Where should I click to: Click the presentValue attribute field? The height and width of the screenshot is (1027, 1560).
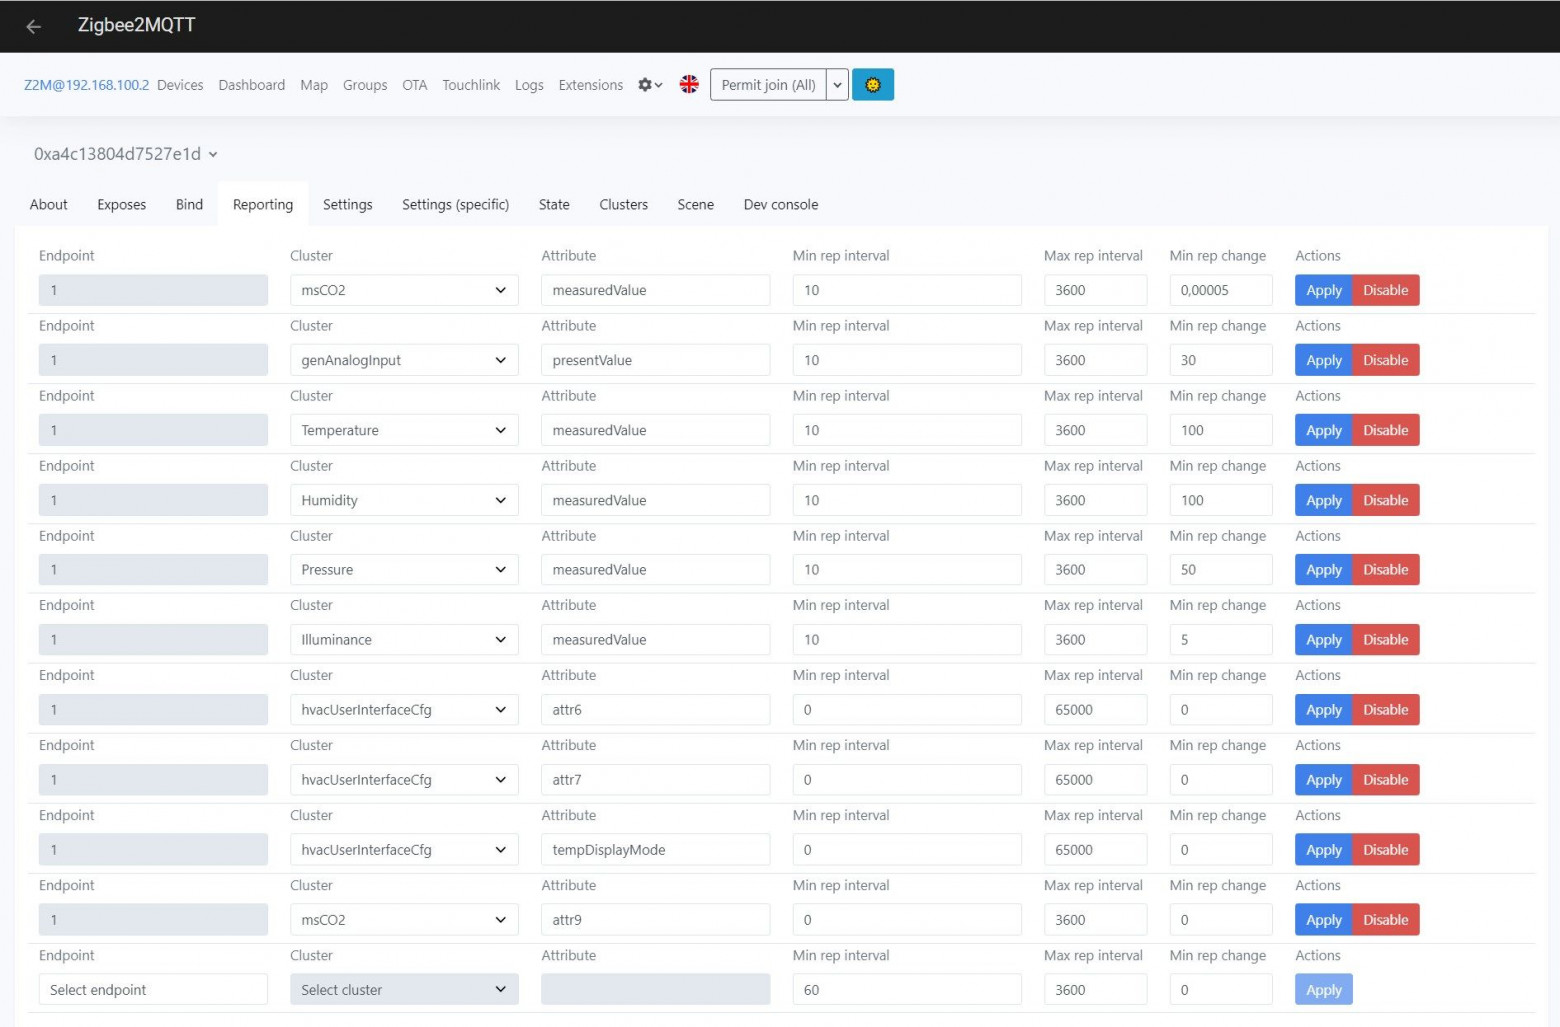[655, 360]
